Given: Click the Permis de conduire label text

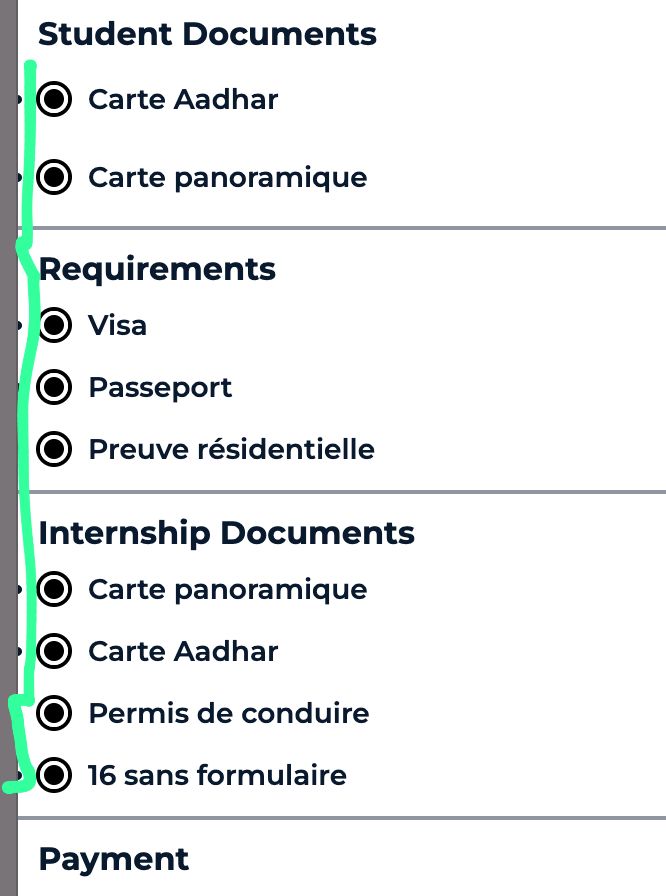Looking at the screenshot, I should point(228,713).
